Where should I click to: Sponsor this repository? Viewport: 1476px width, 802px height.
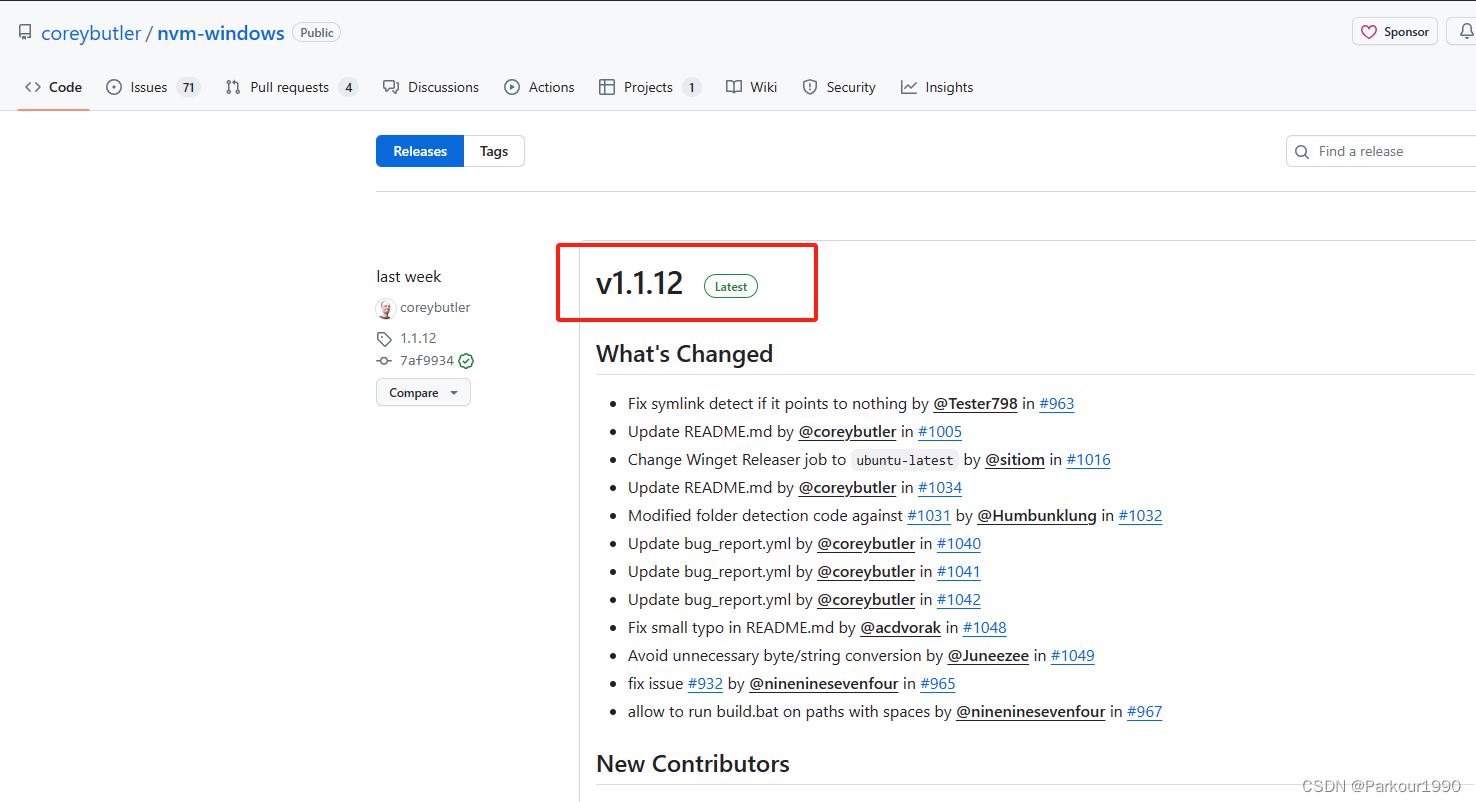(x=1395, y=32)
